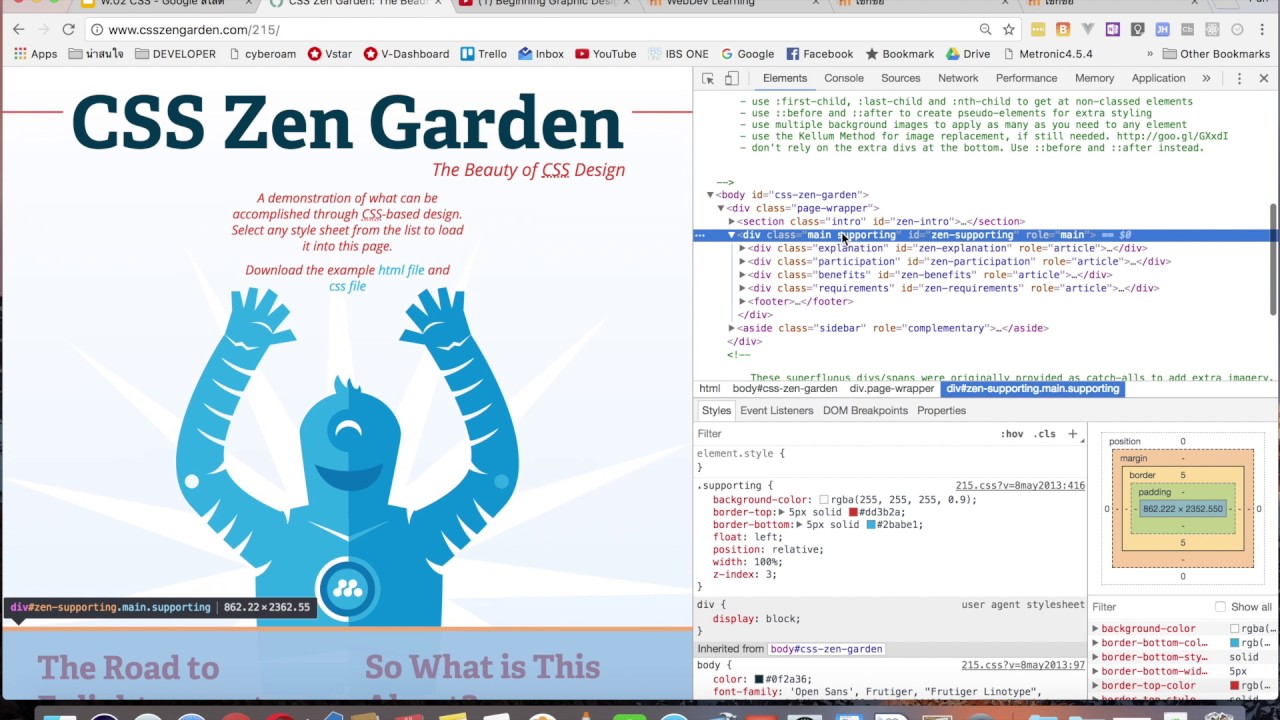Switch to the Console tab
1280x720 pixels.
point(844,78)
